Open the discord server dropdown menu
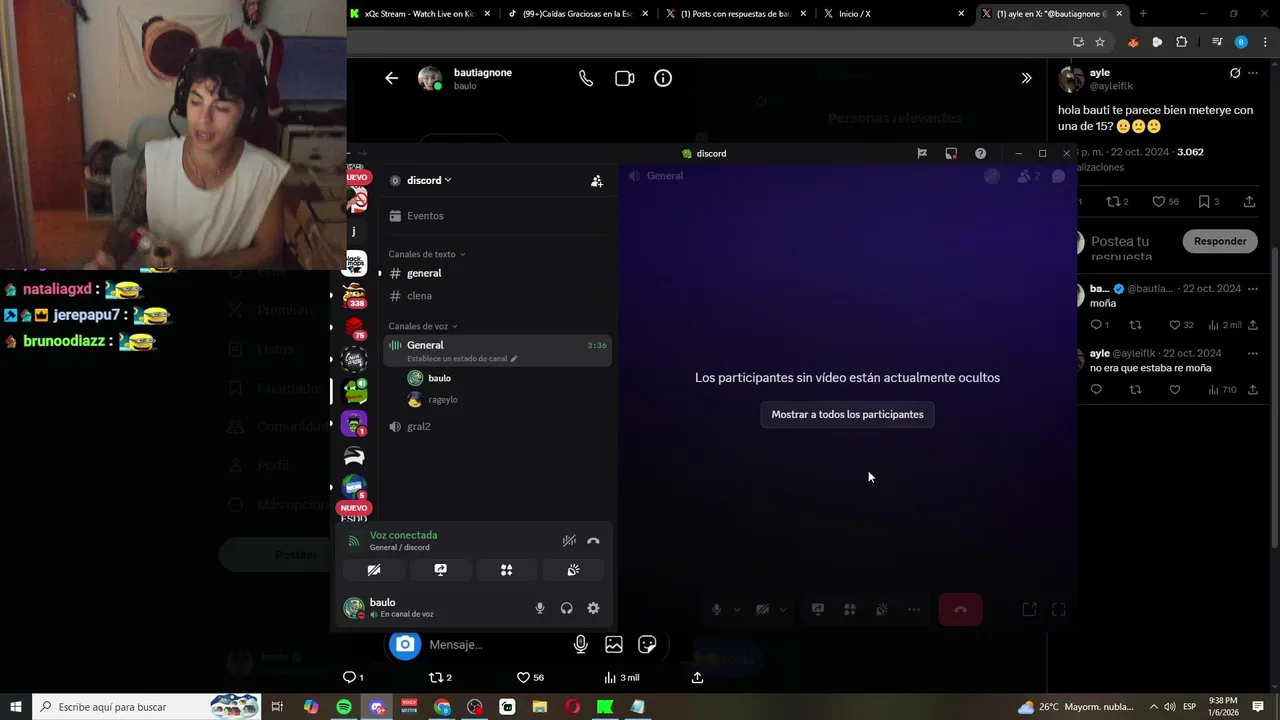Viewport: 1280px width, 720px height. 429,180
